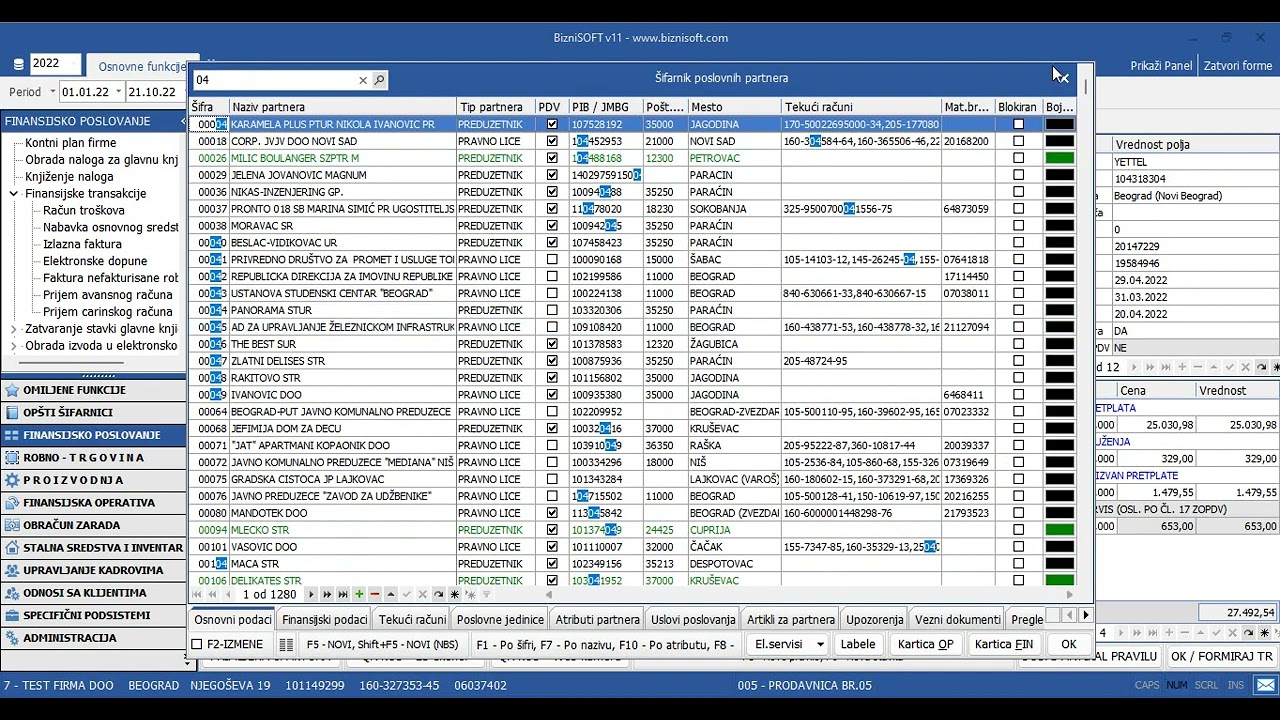1280x720 pixels.
Task: Toggle the F2-IZMENE checkbox
Action: pyautogui.click(x=197, y=645)
